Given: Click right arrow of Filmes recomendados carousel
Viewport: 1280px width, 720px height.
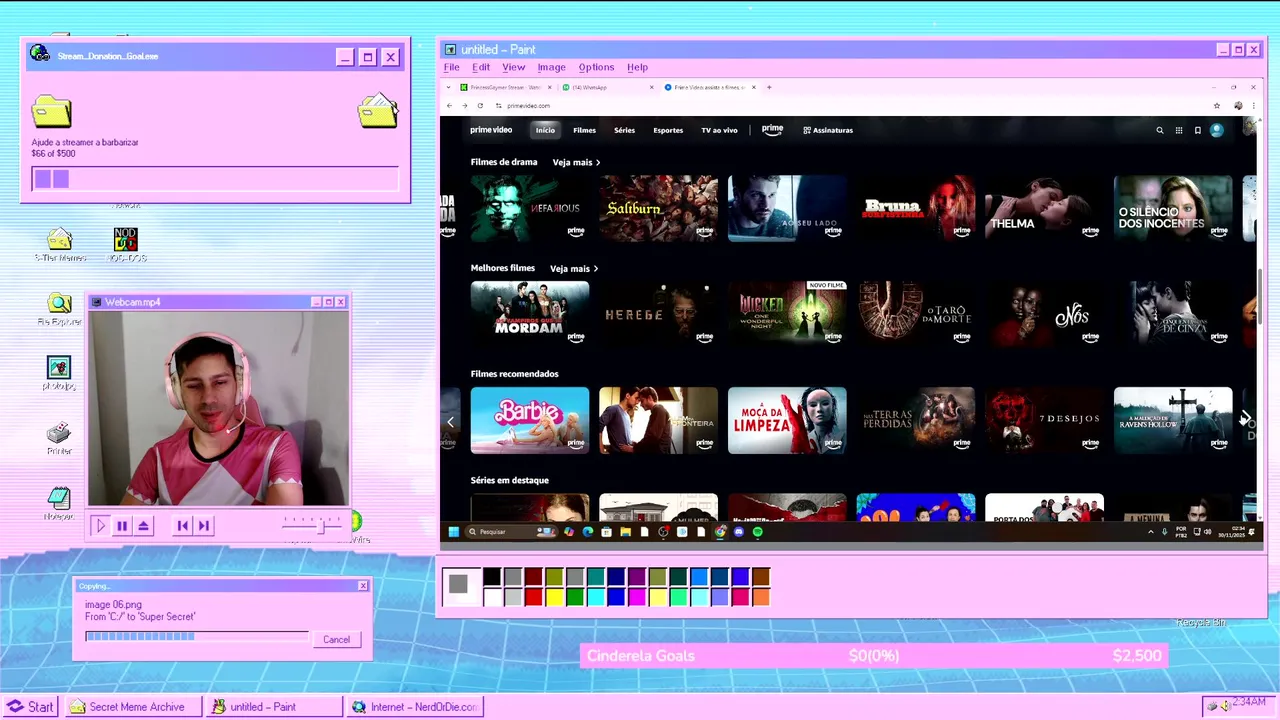Looking at the screenshot, I should (1246, 419).
